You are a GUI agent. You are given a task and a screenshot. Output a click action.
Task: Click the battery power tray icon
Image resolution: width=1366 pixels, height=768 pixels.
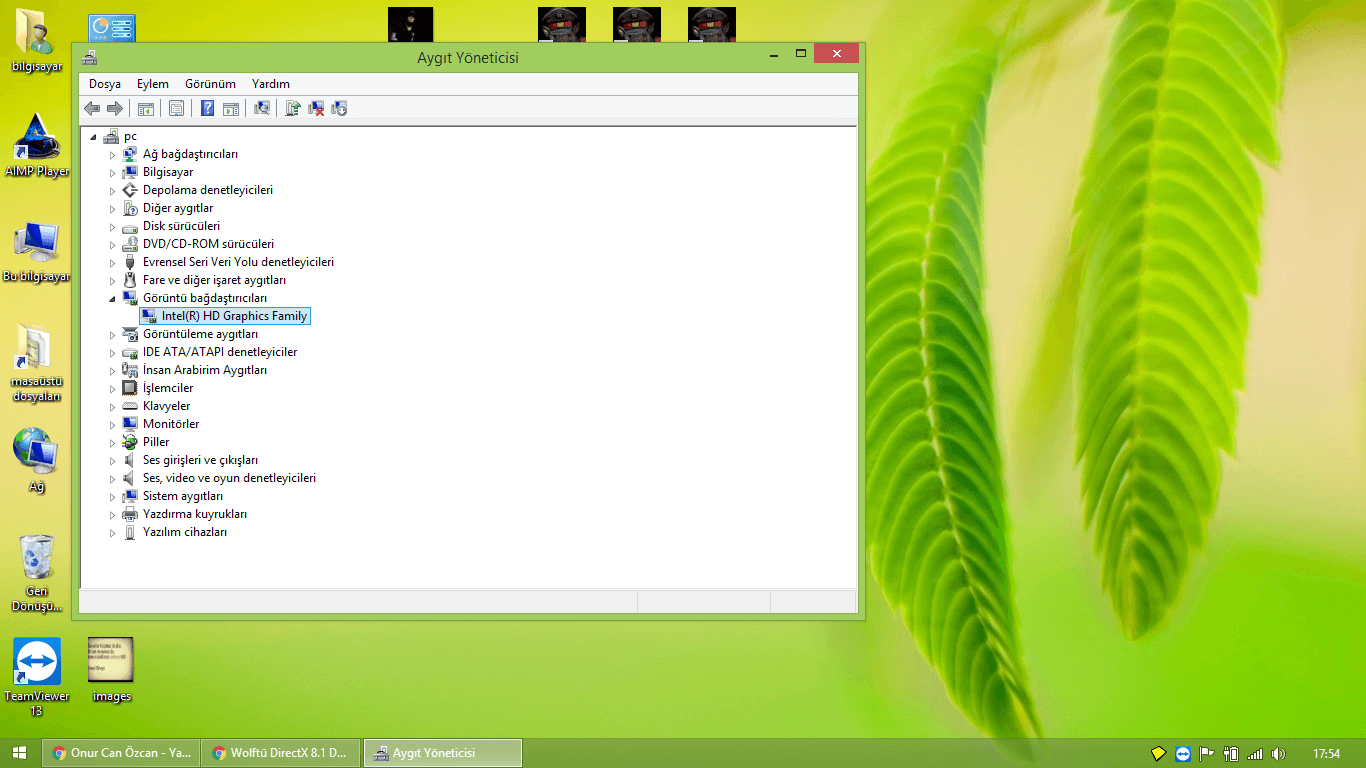coord(1232,753)
